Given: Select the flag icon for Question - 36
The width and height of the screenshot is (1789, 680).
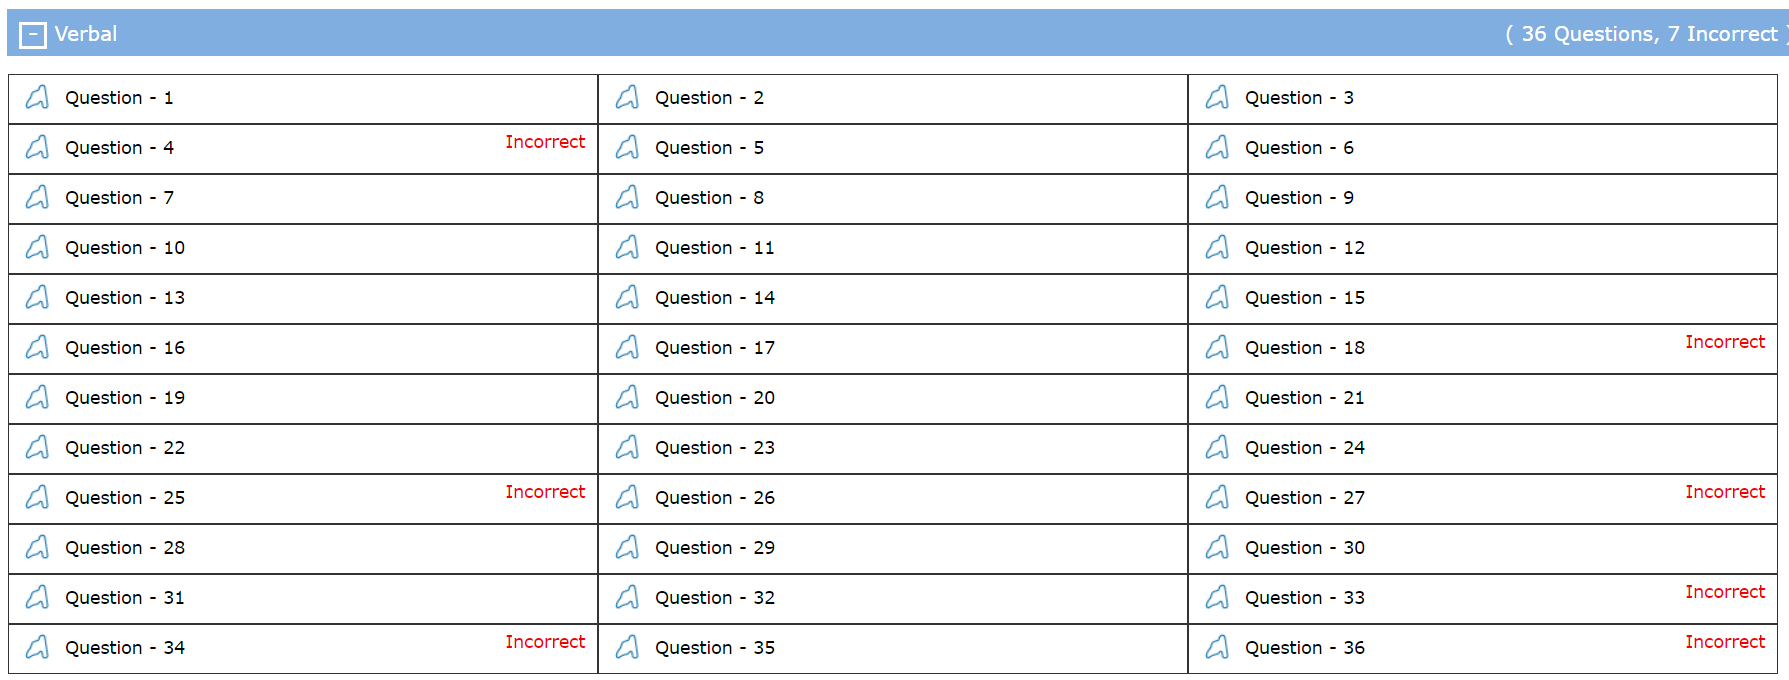Looking at the screenshot, I should click(1217, 647).
